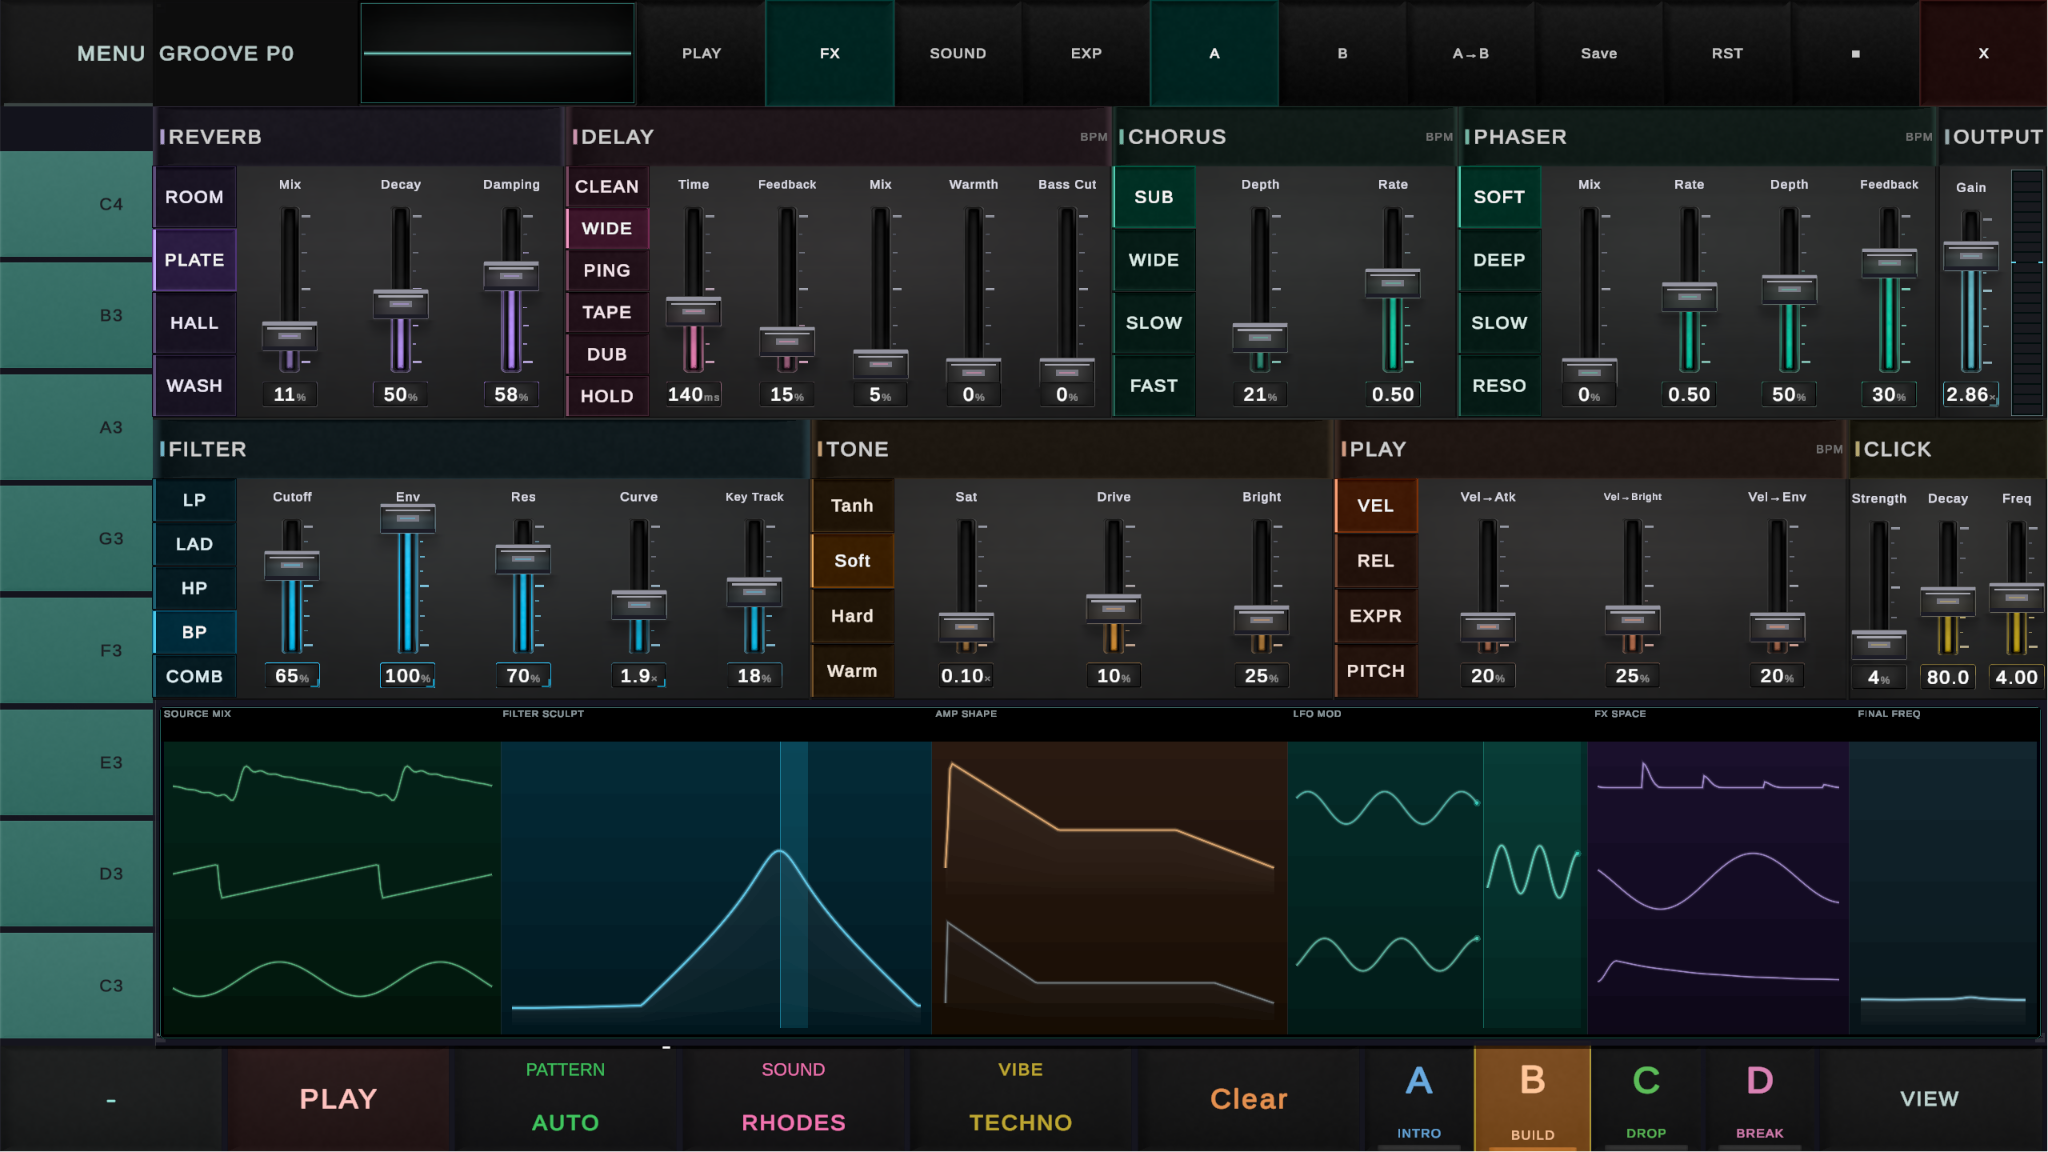Image resolution: width=2048 pixels, height=1152 pixels.
Task: Select the DEEP phaser mode
Action: click(1499, 260)
